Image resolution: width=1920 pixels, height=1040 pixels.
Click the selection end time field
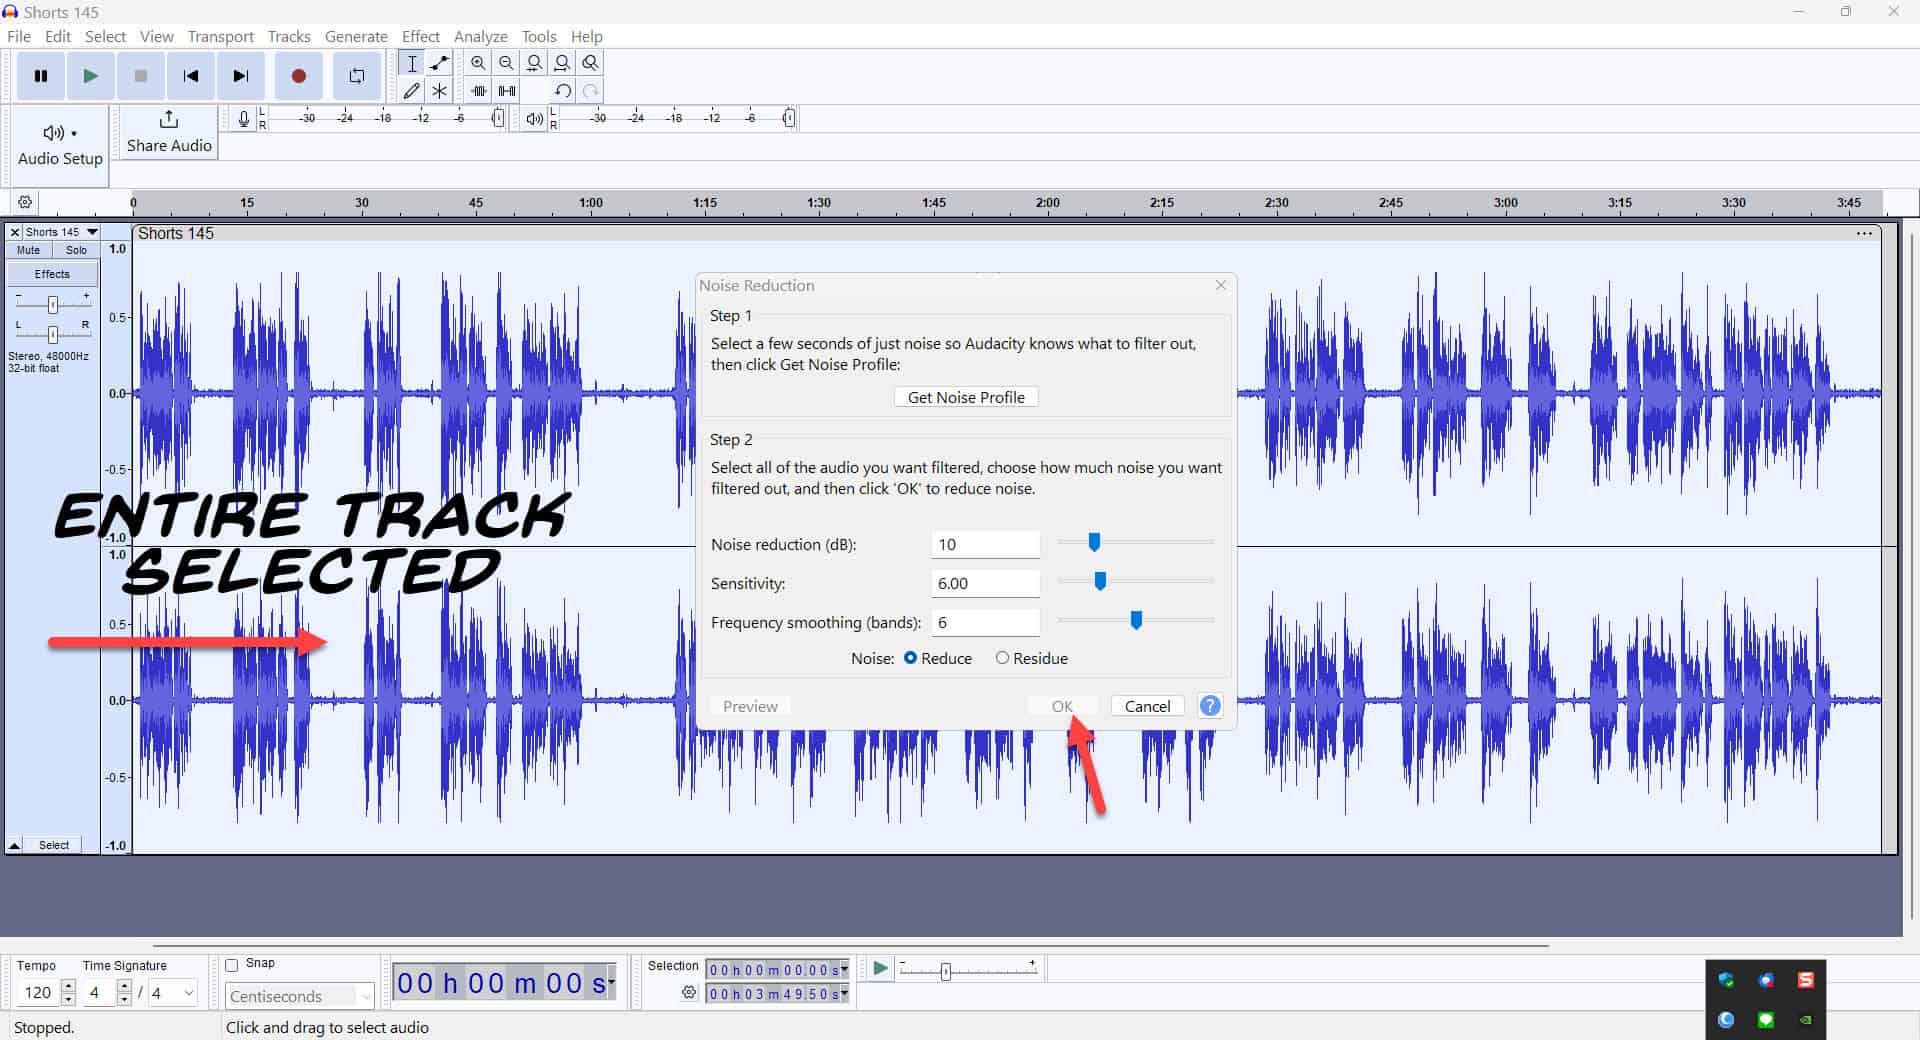point(775,993)
